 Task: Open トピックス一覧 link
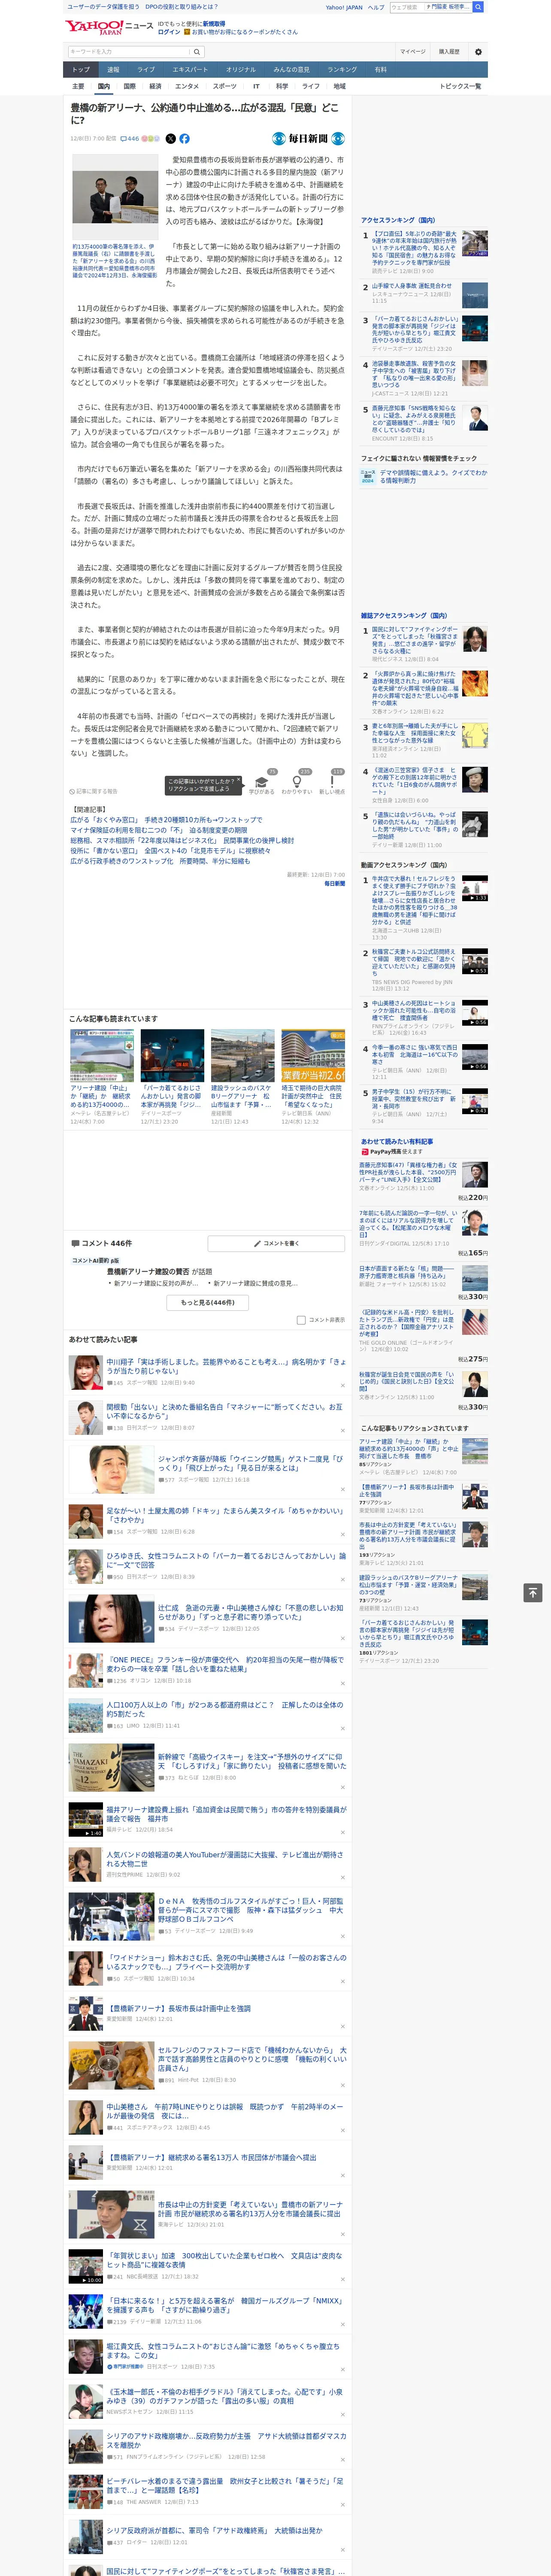460,86
